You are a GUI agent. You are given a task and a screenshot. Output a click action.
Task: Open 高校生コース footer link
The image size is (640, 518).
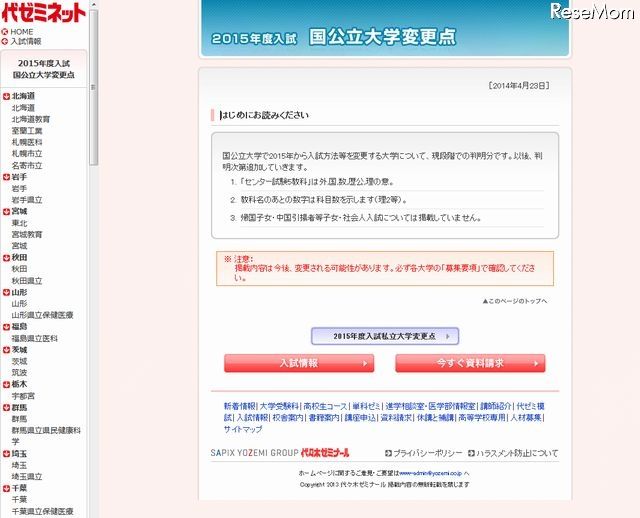325,406
